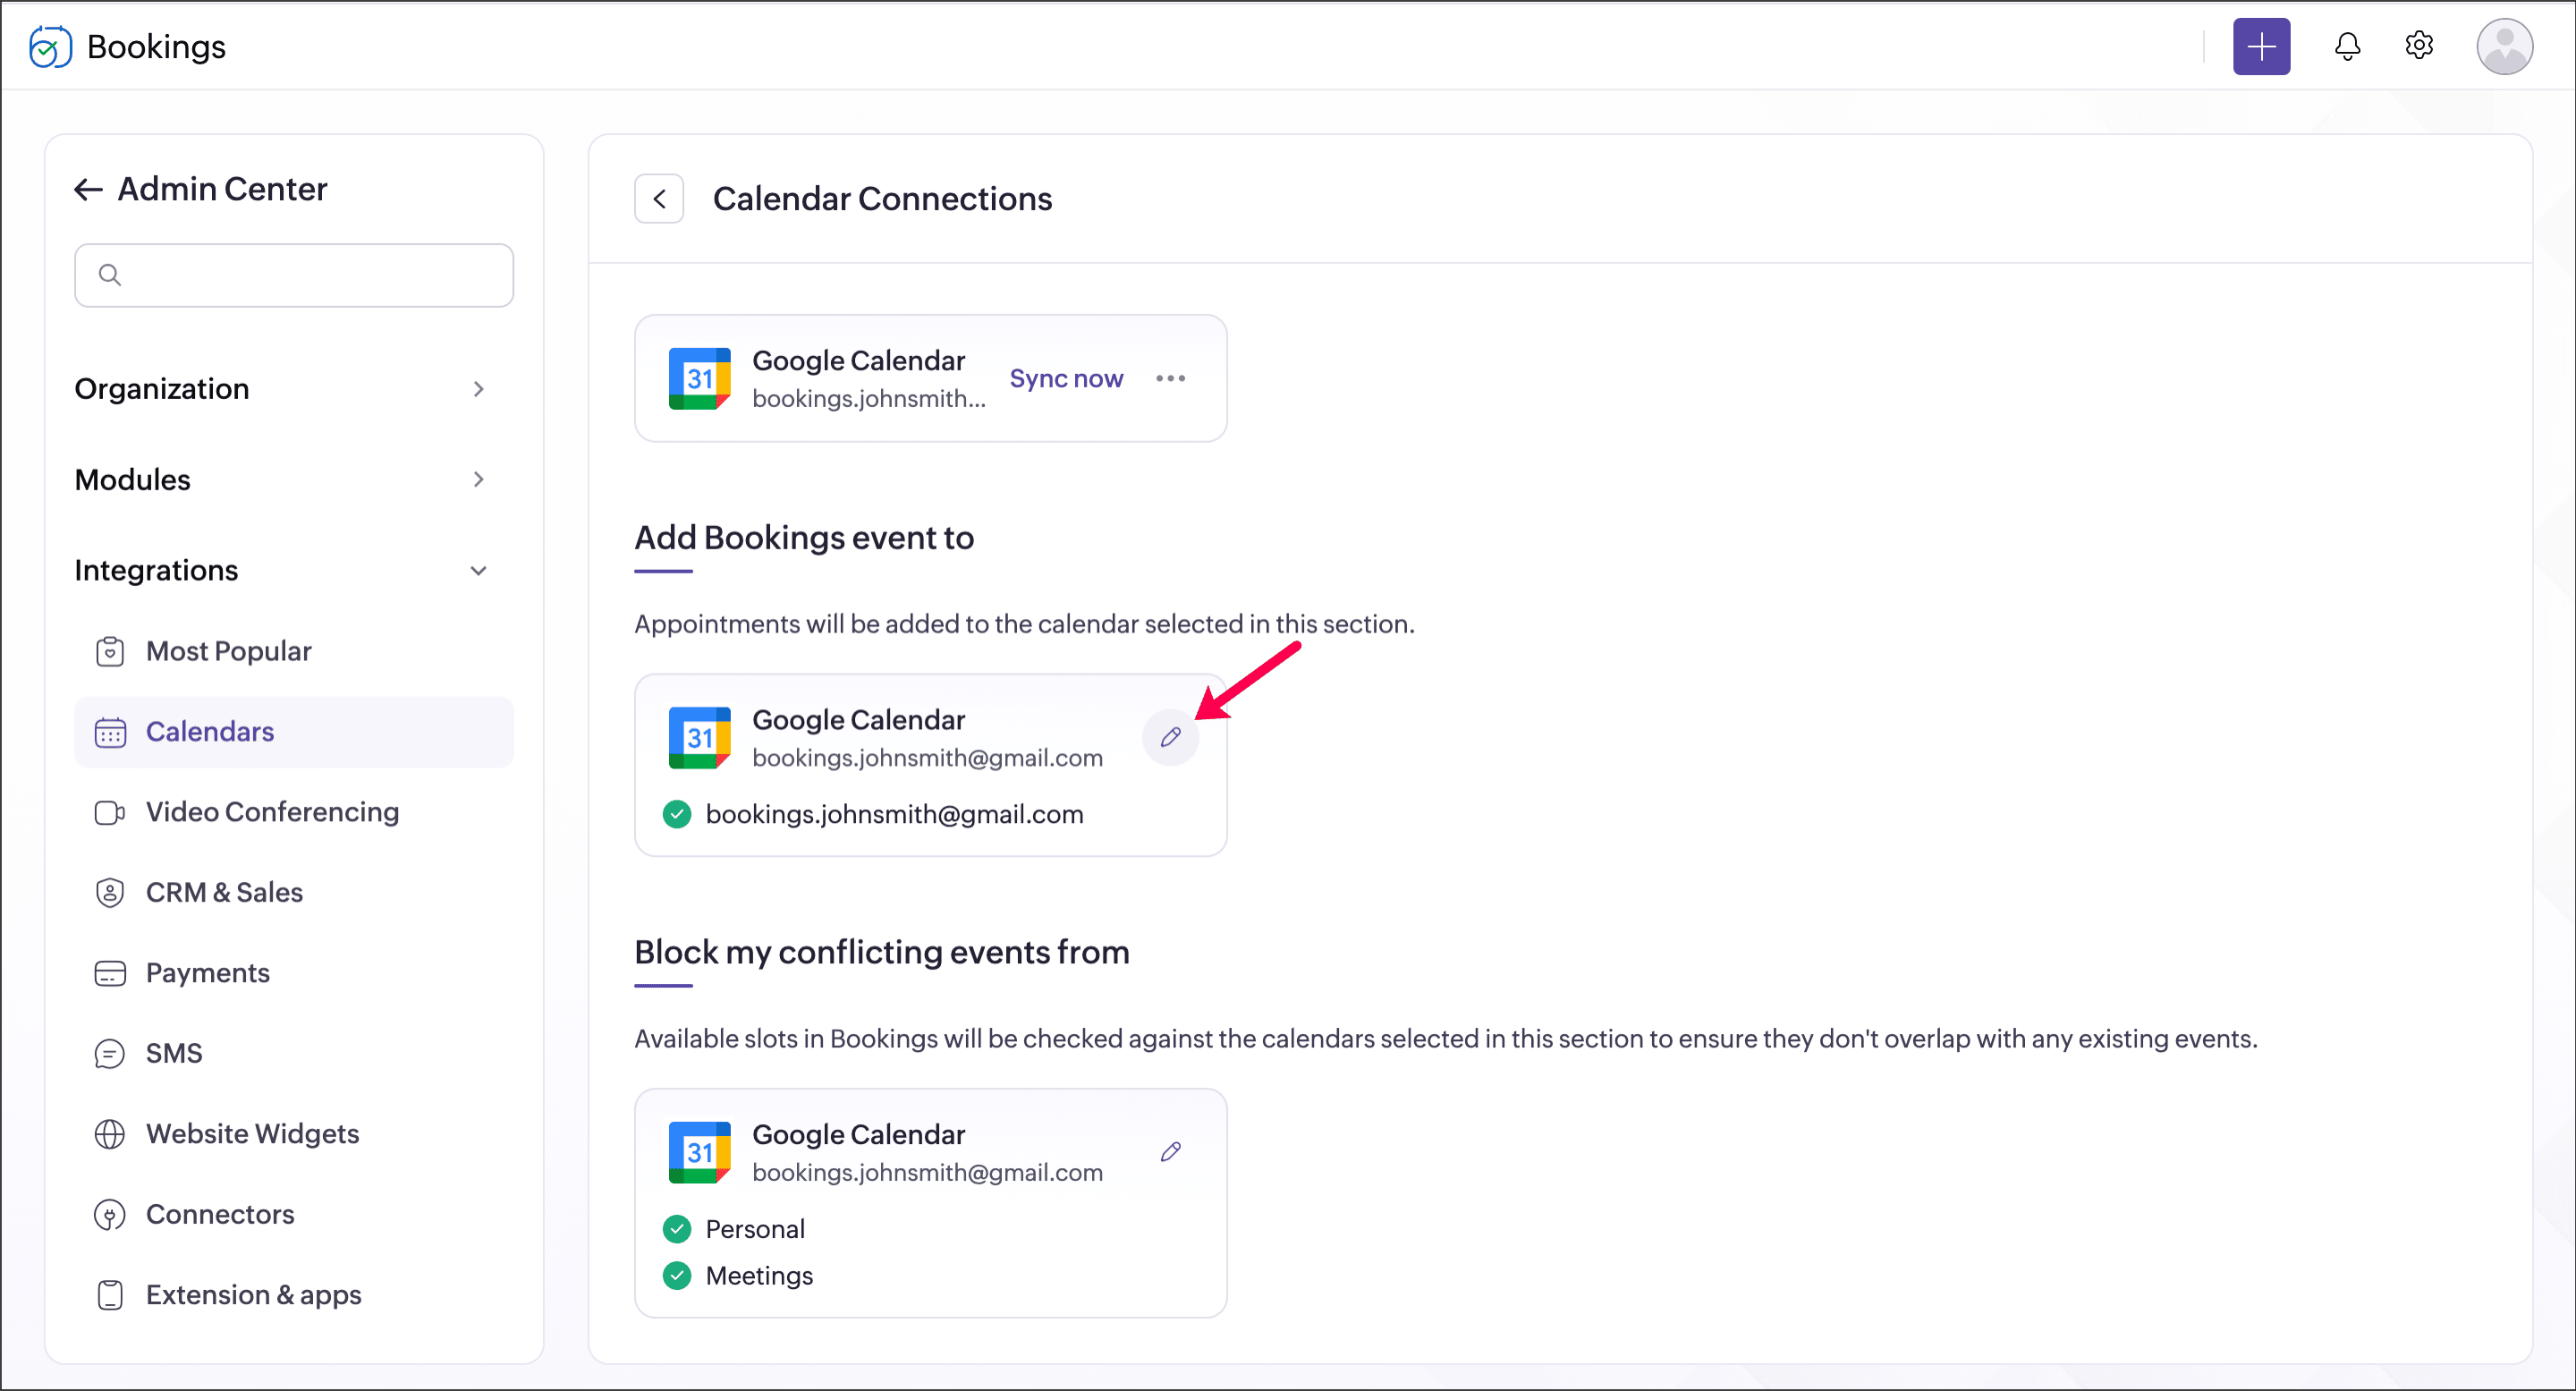Click the Extension & apps icon
Image resolution: width=2576 pixels, height=1391 pixels.
click(110, 1295)
